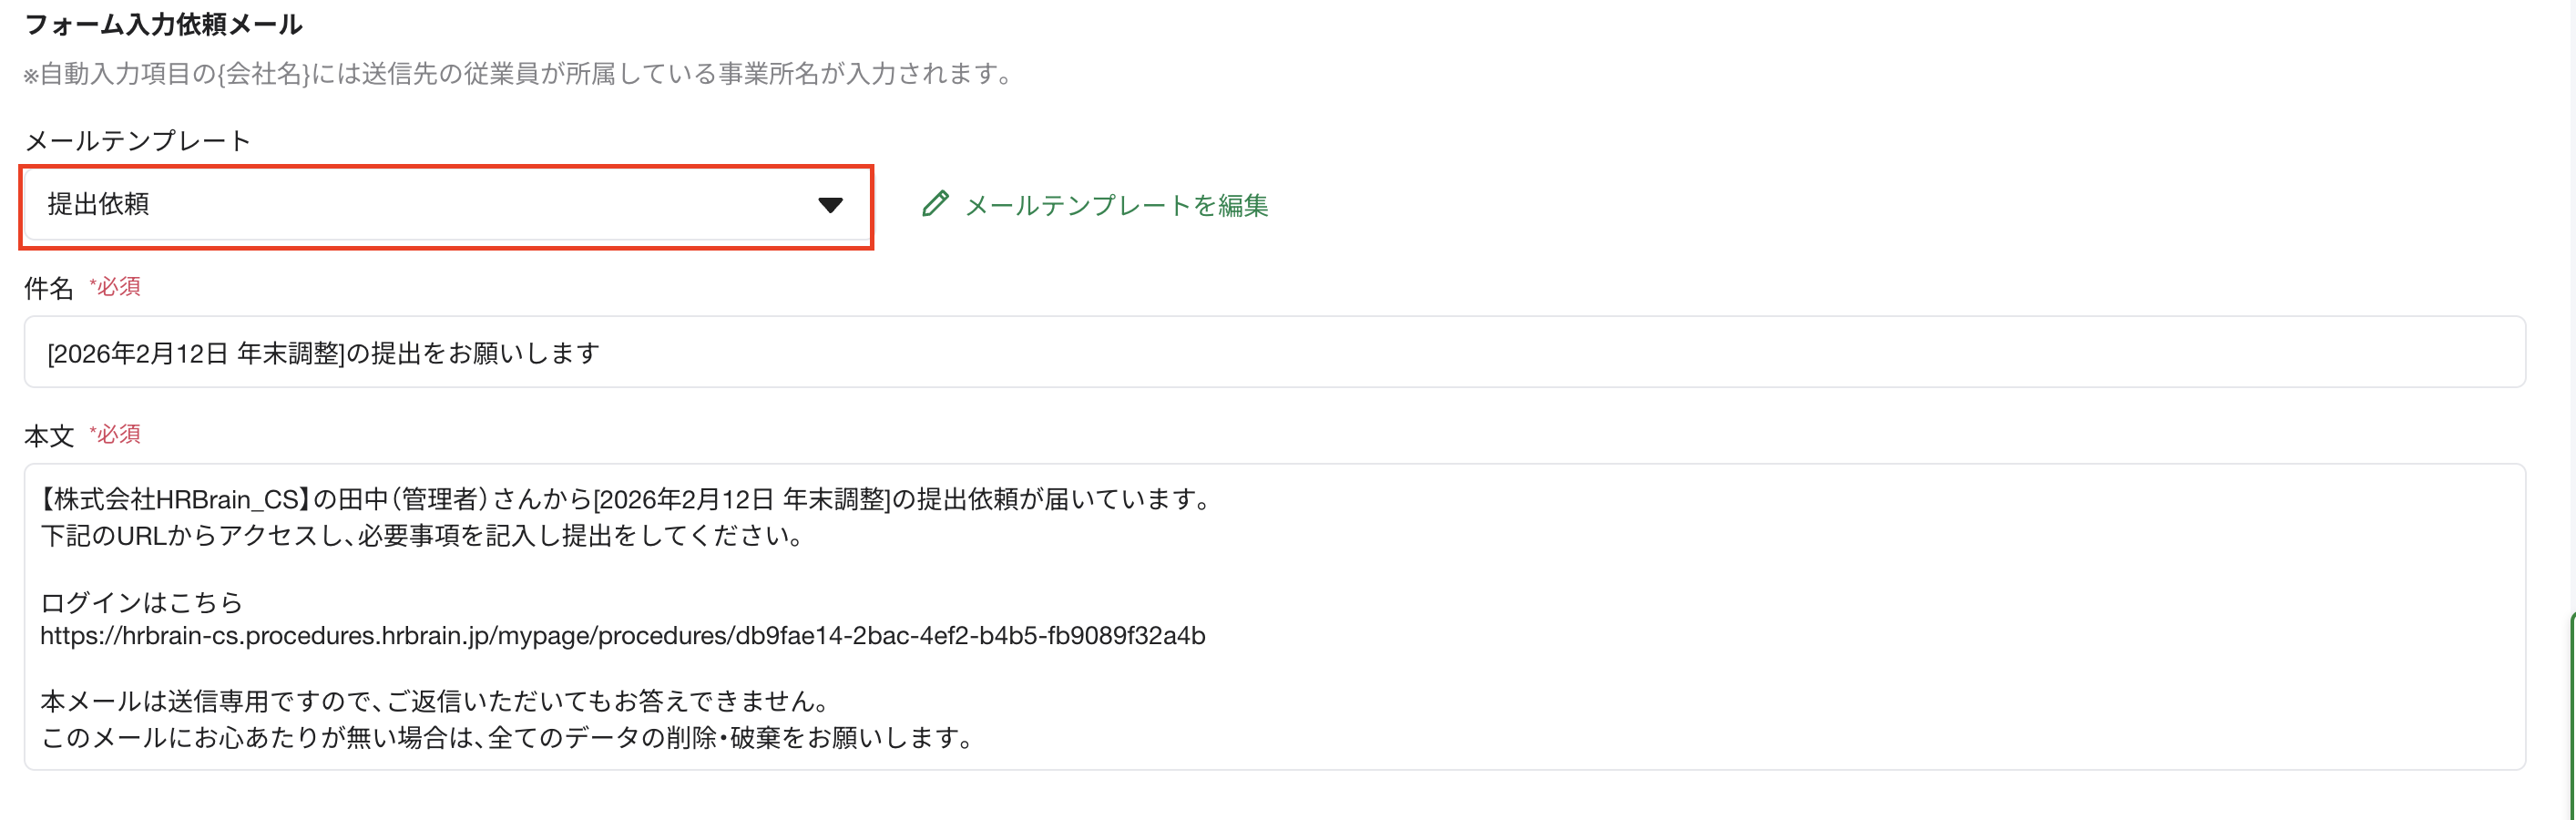The height and width of the screenshot is (820, 2576).
Task: Select the text [2026年2月12日 年末調整]の提出をお願いします
Action: point(322,351)
